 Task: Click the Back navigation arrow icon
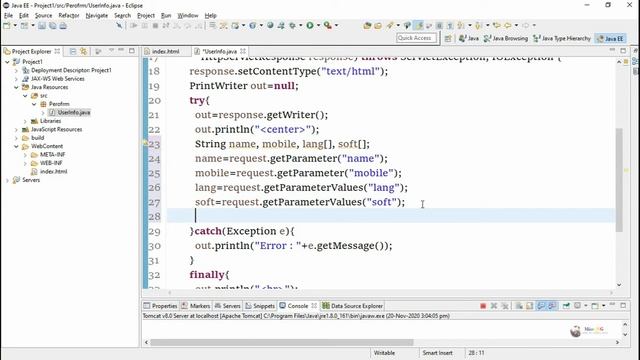point(507,25)
